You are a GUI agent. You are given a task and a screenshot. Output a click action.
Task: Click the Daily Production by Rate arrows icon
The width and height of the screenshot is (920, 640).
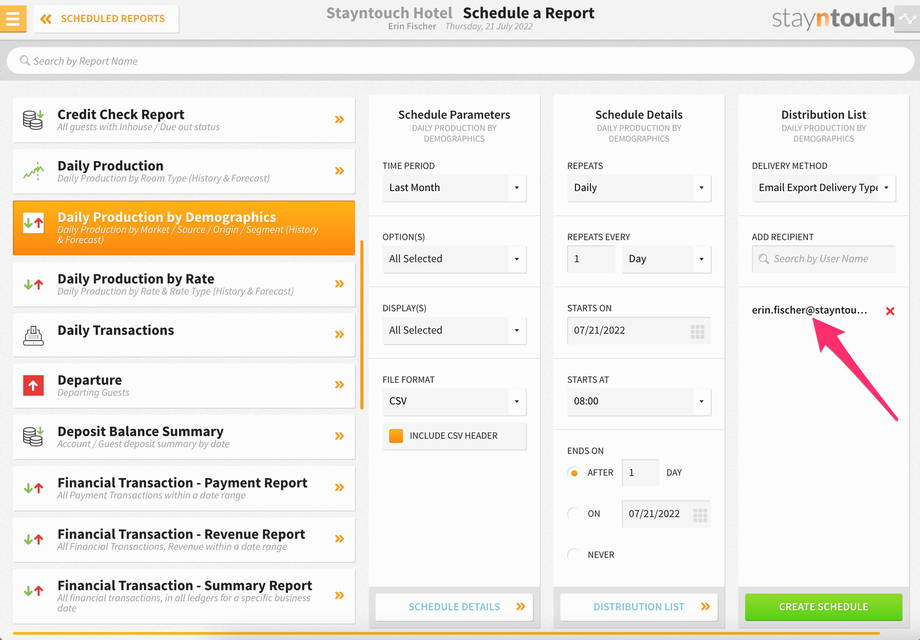pyautogui.click(x=33, y=285)
